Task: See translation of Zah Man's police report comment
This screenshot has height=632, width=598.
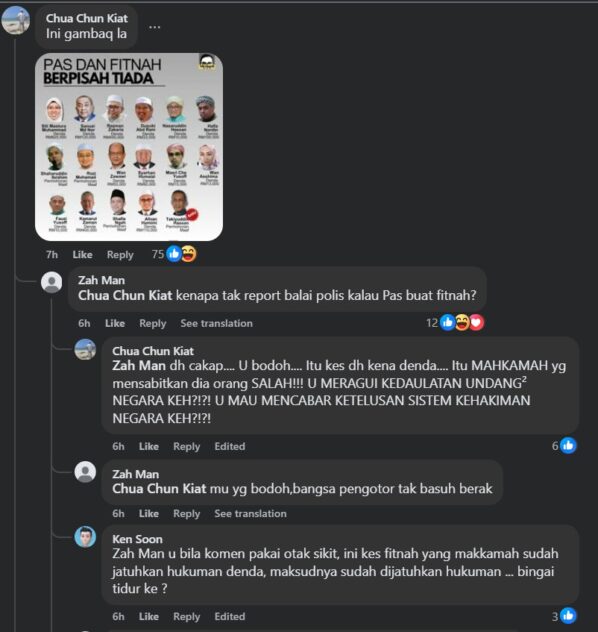Action: point(216,323)
